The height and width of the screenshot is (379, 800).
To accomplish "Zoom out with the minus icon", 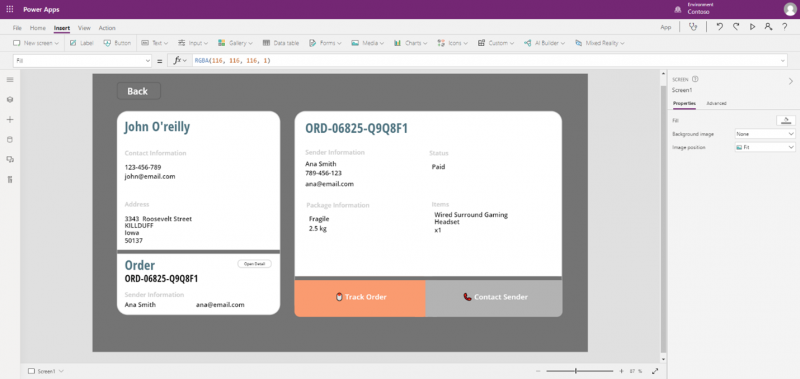I will point(538,371).
